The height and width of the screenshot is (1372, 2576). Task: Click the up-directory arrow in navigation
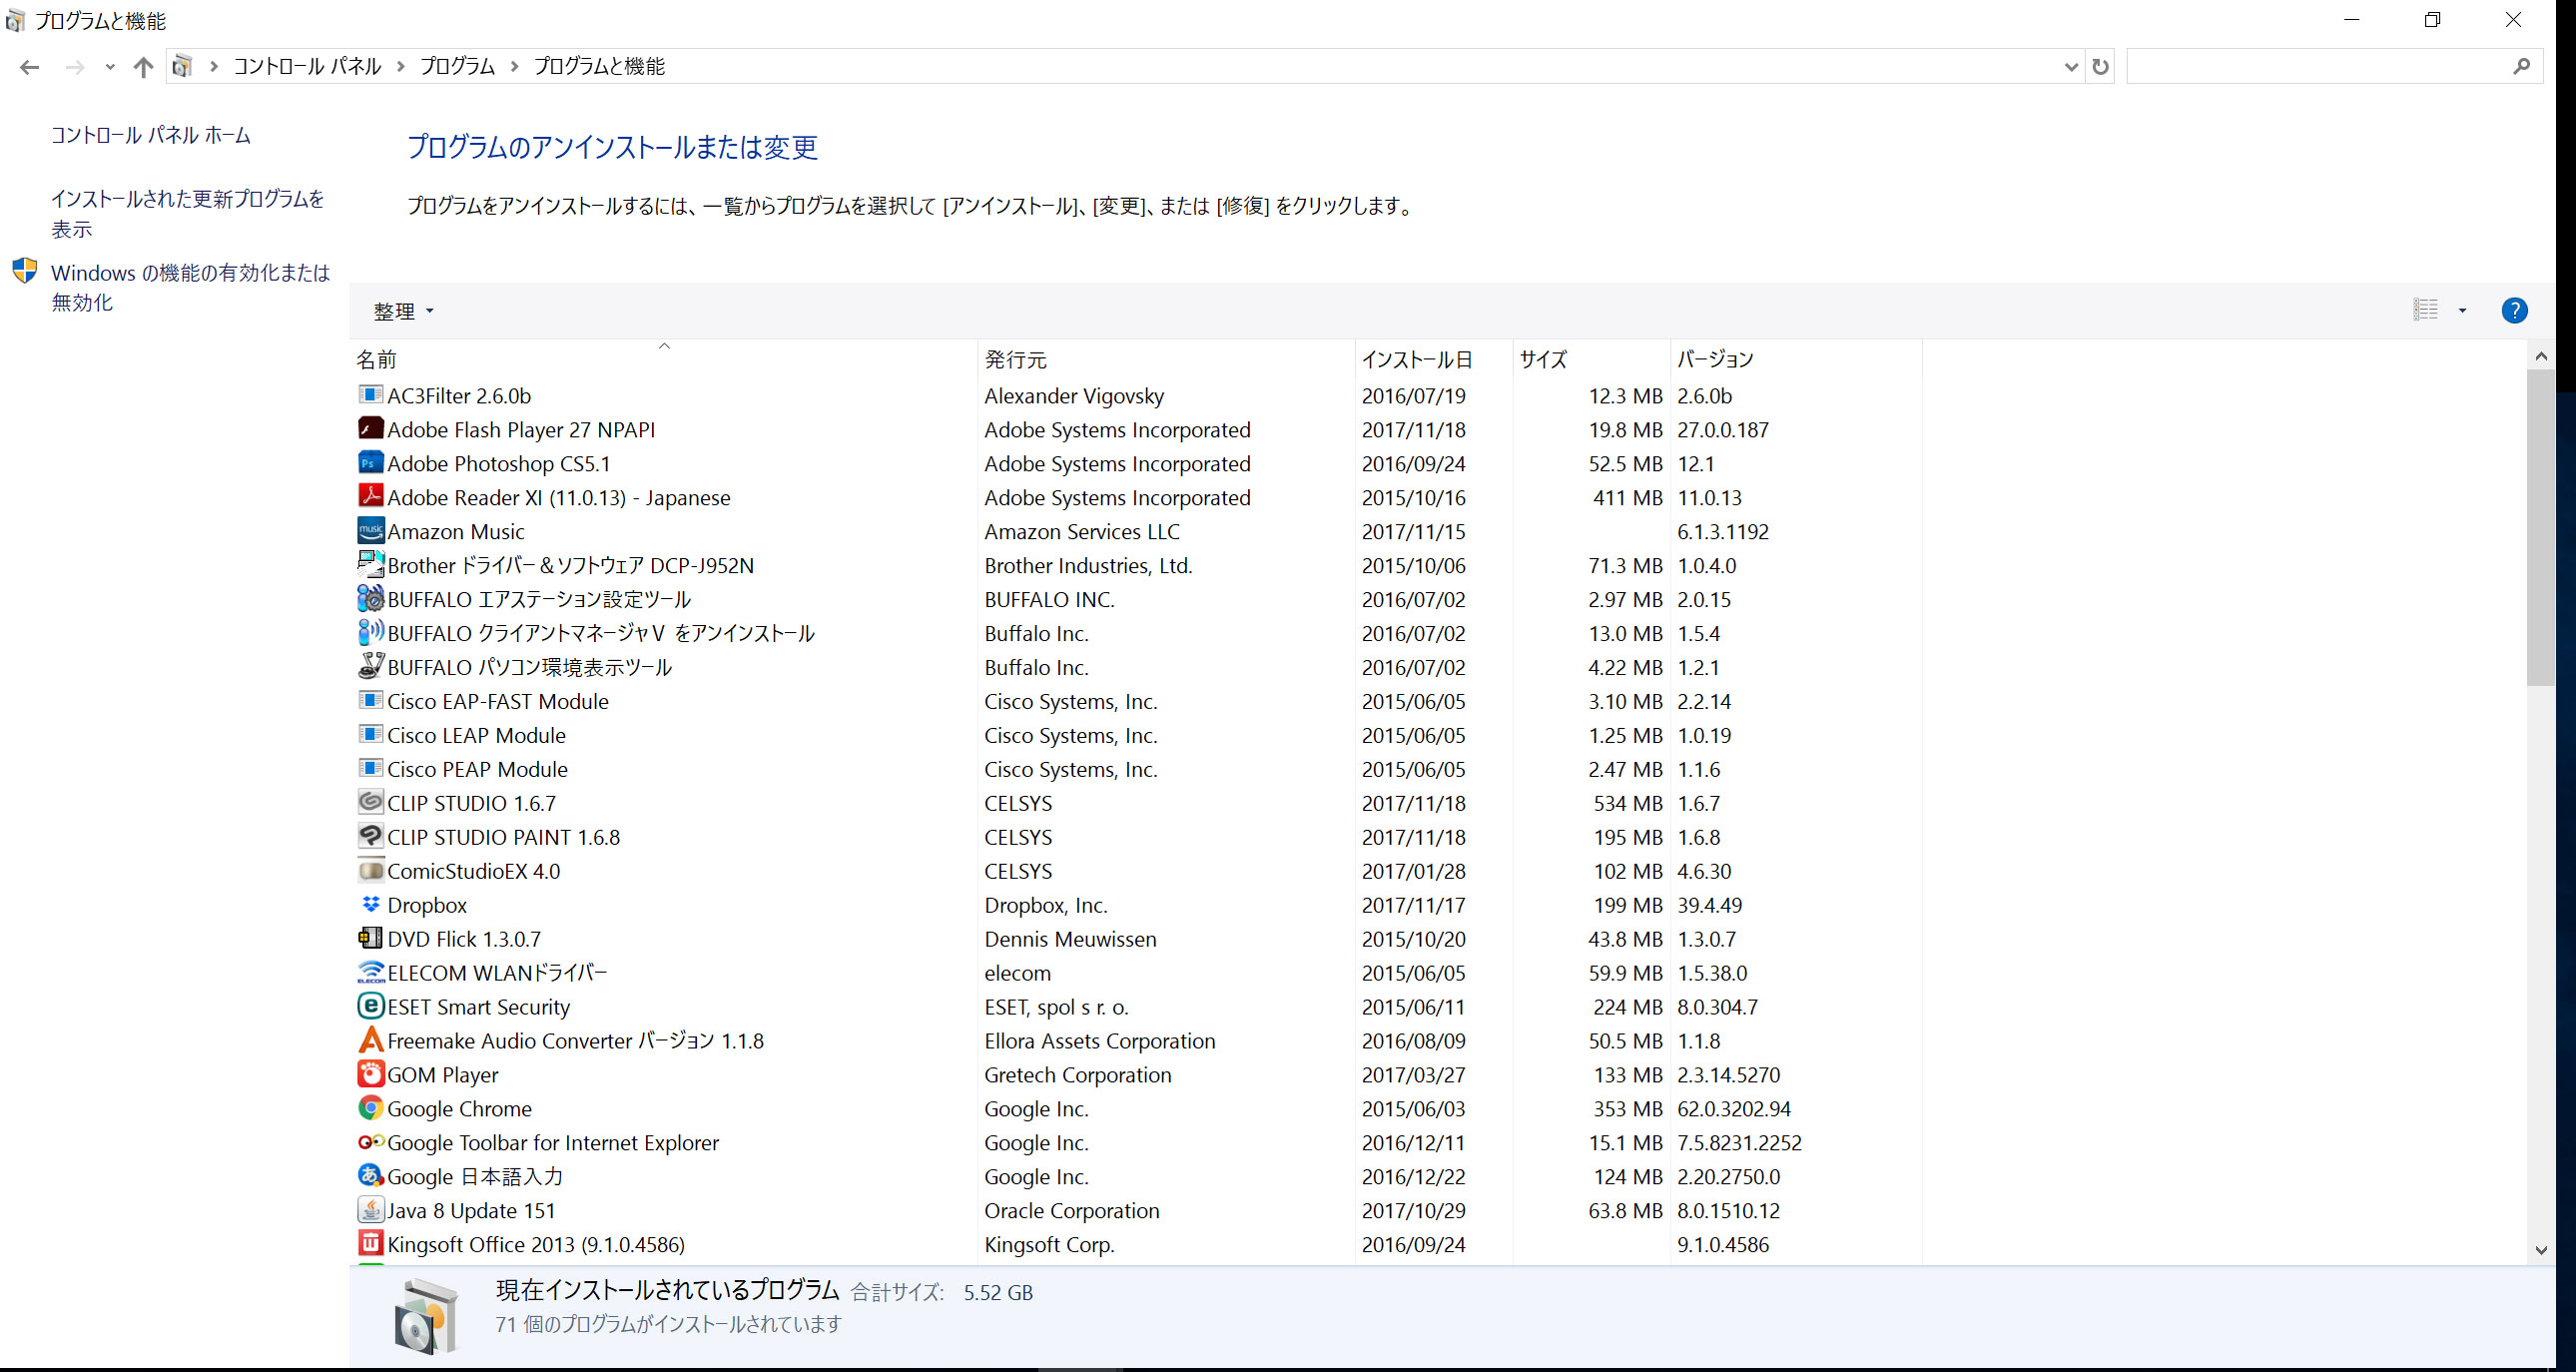point(143,67)
